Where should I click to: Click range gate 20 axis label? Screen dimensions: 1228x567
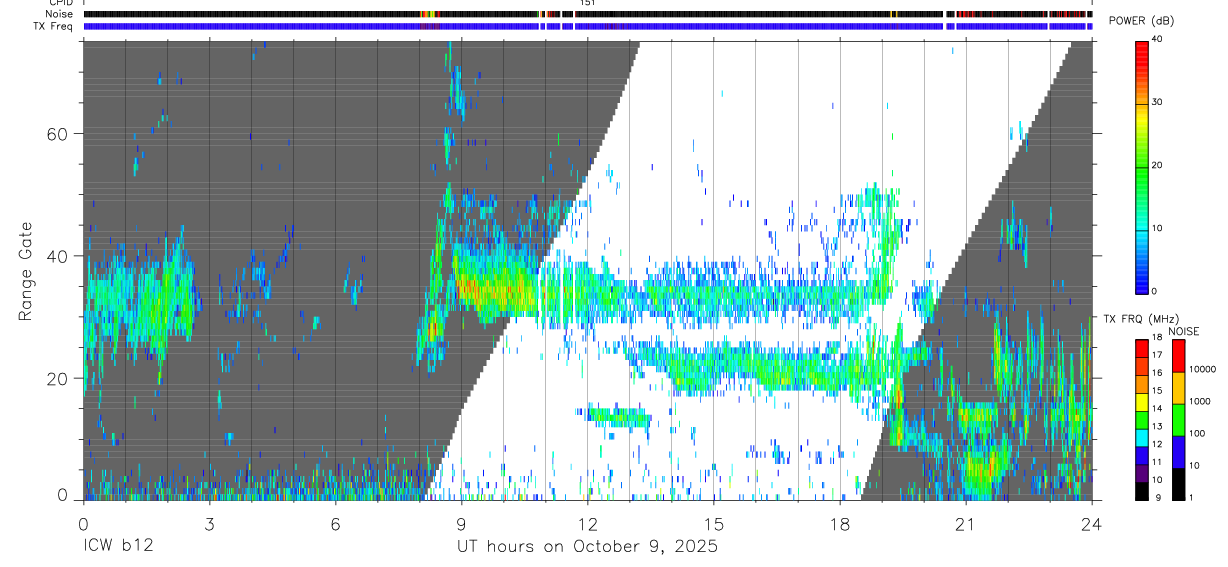point(58,378)
